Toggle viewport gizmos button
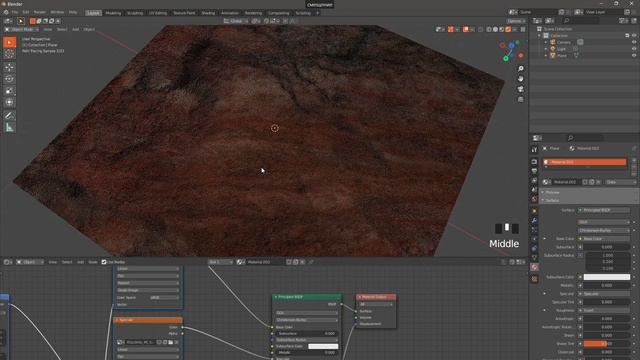Viewport: 640px width, 360px height. pos(451,29)
